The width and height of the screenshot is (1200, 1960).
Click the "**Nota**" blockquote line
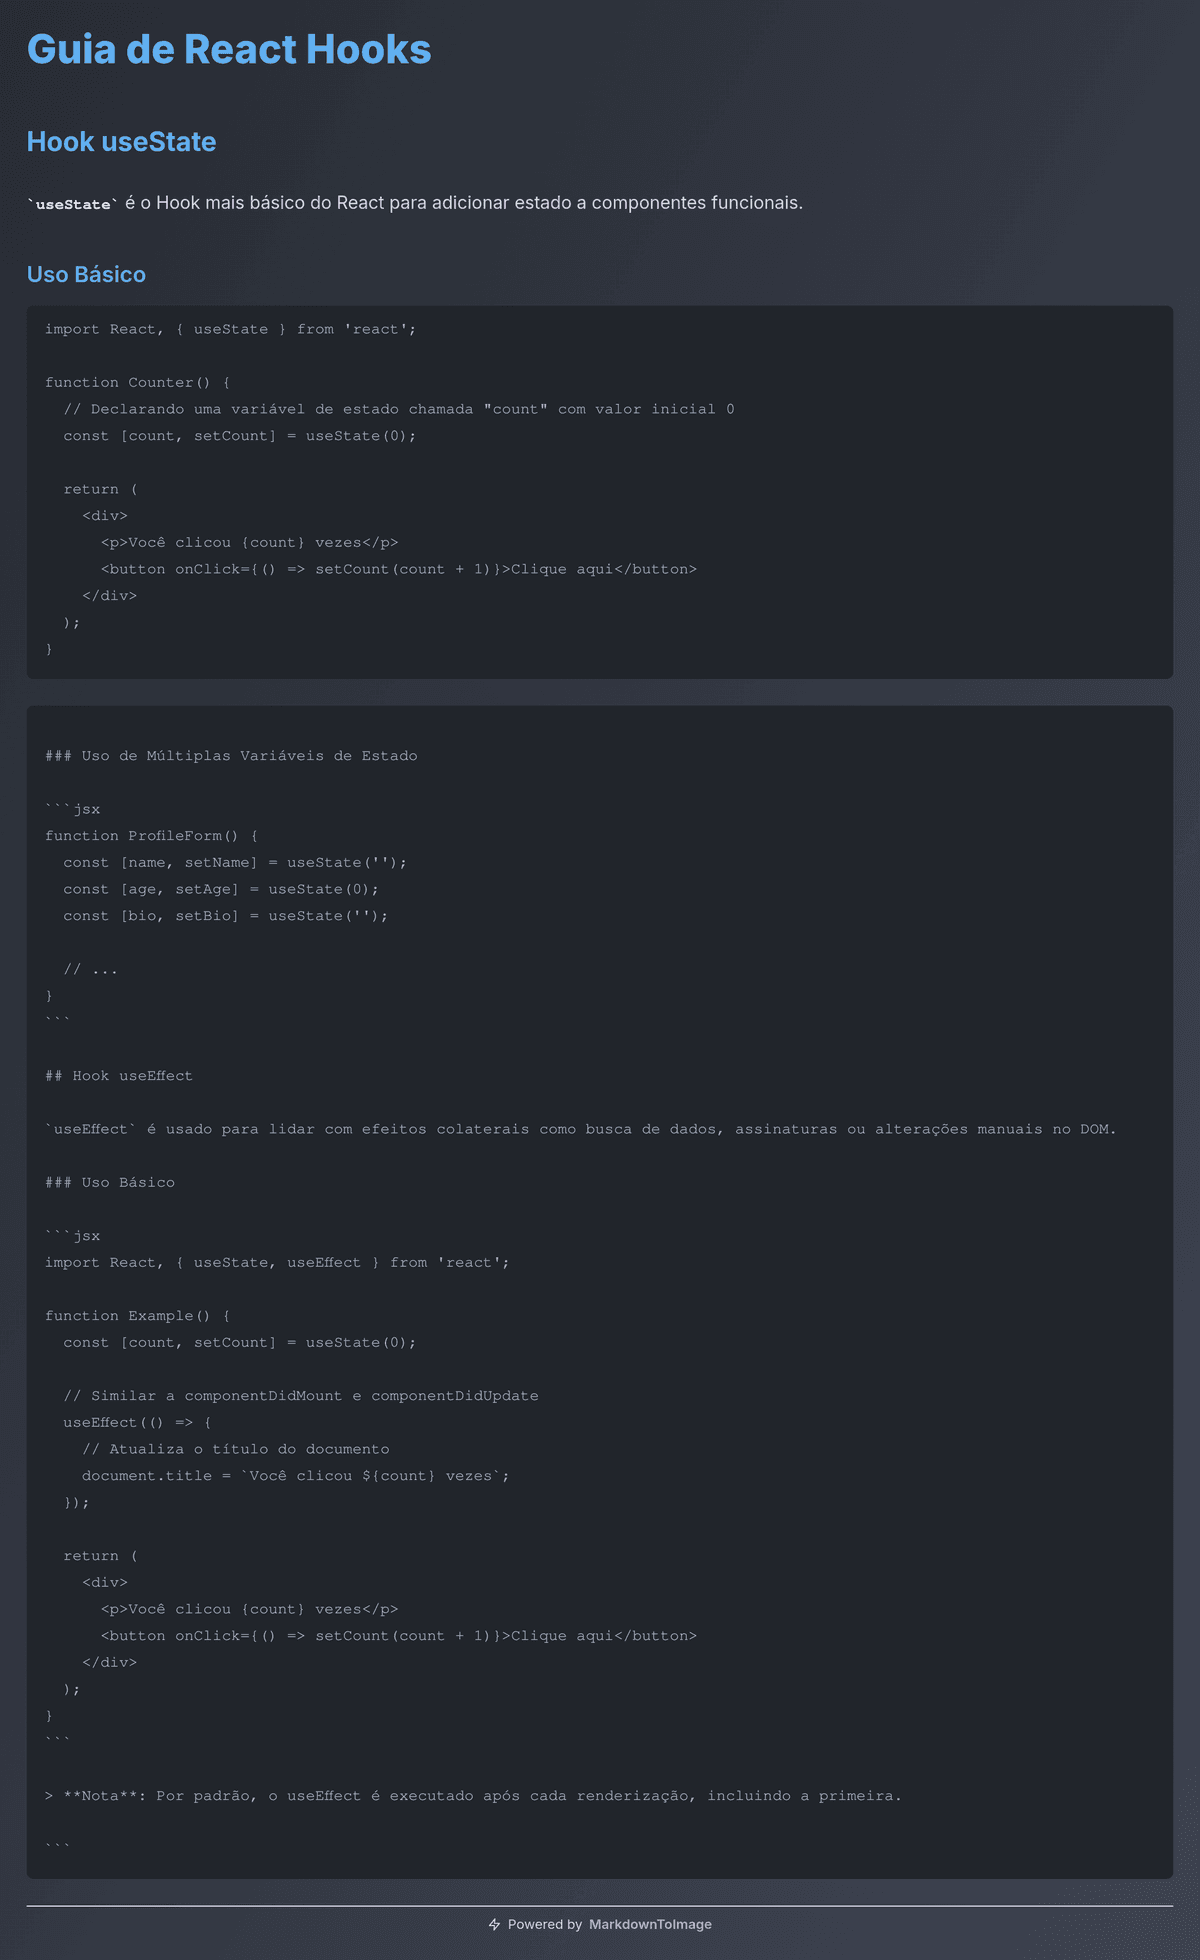click(x=473, y=1796)
